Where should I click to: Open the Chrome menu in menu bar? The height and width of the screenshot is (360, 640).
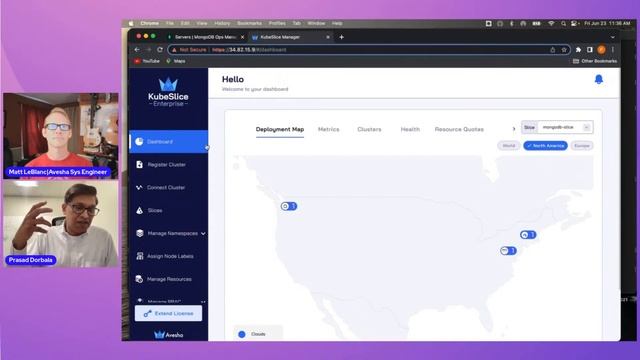pyautogui.click(x=149, y=24)
